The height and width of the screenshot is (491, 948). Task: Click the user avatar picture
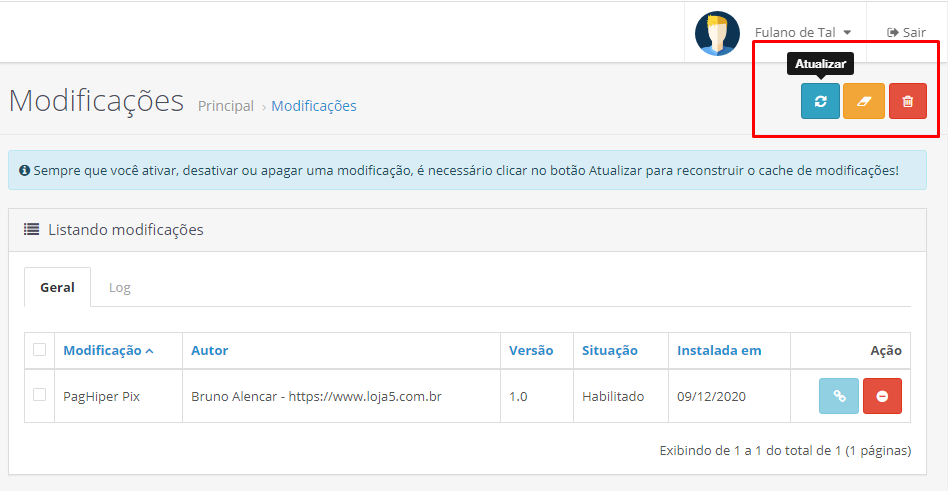[717, 33]
